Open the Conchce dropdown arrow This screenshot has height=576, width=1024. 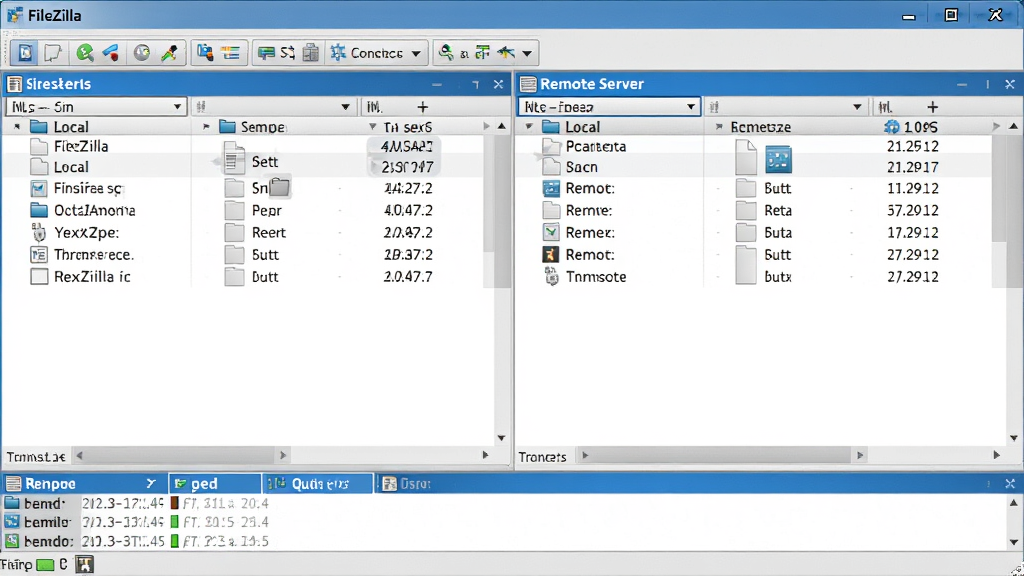pos(416,54)
